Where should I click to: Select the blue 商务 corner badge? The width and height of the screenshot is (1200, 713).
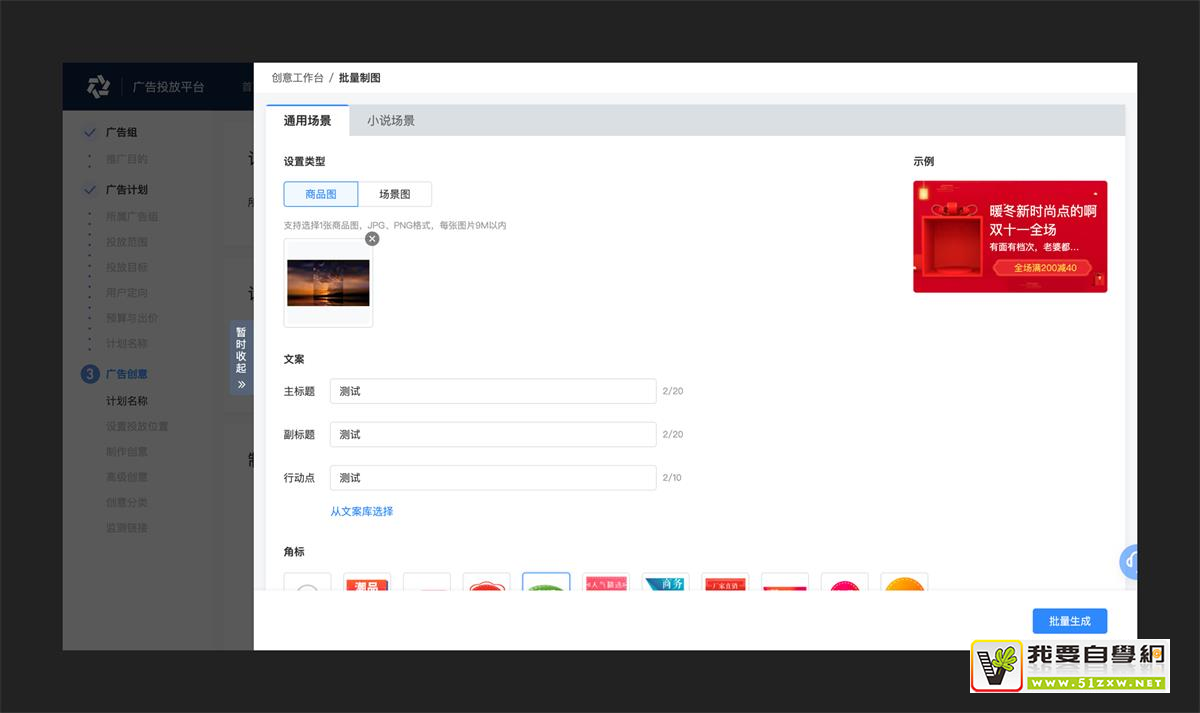665,583
